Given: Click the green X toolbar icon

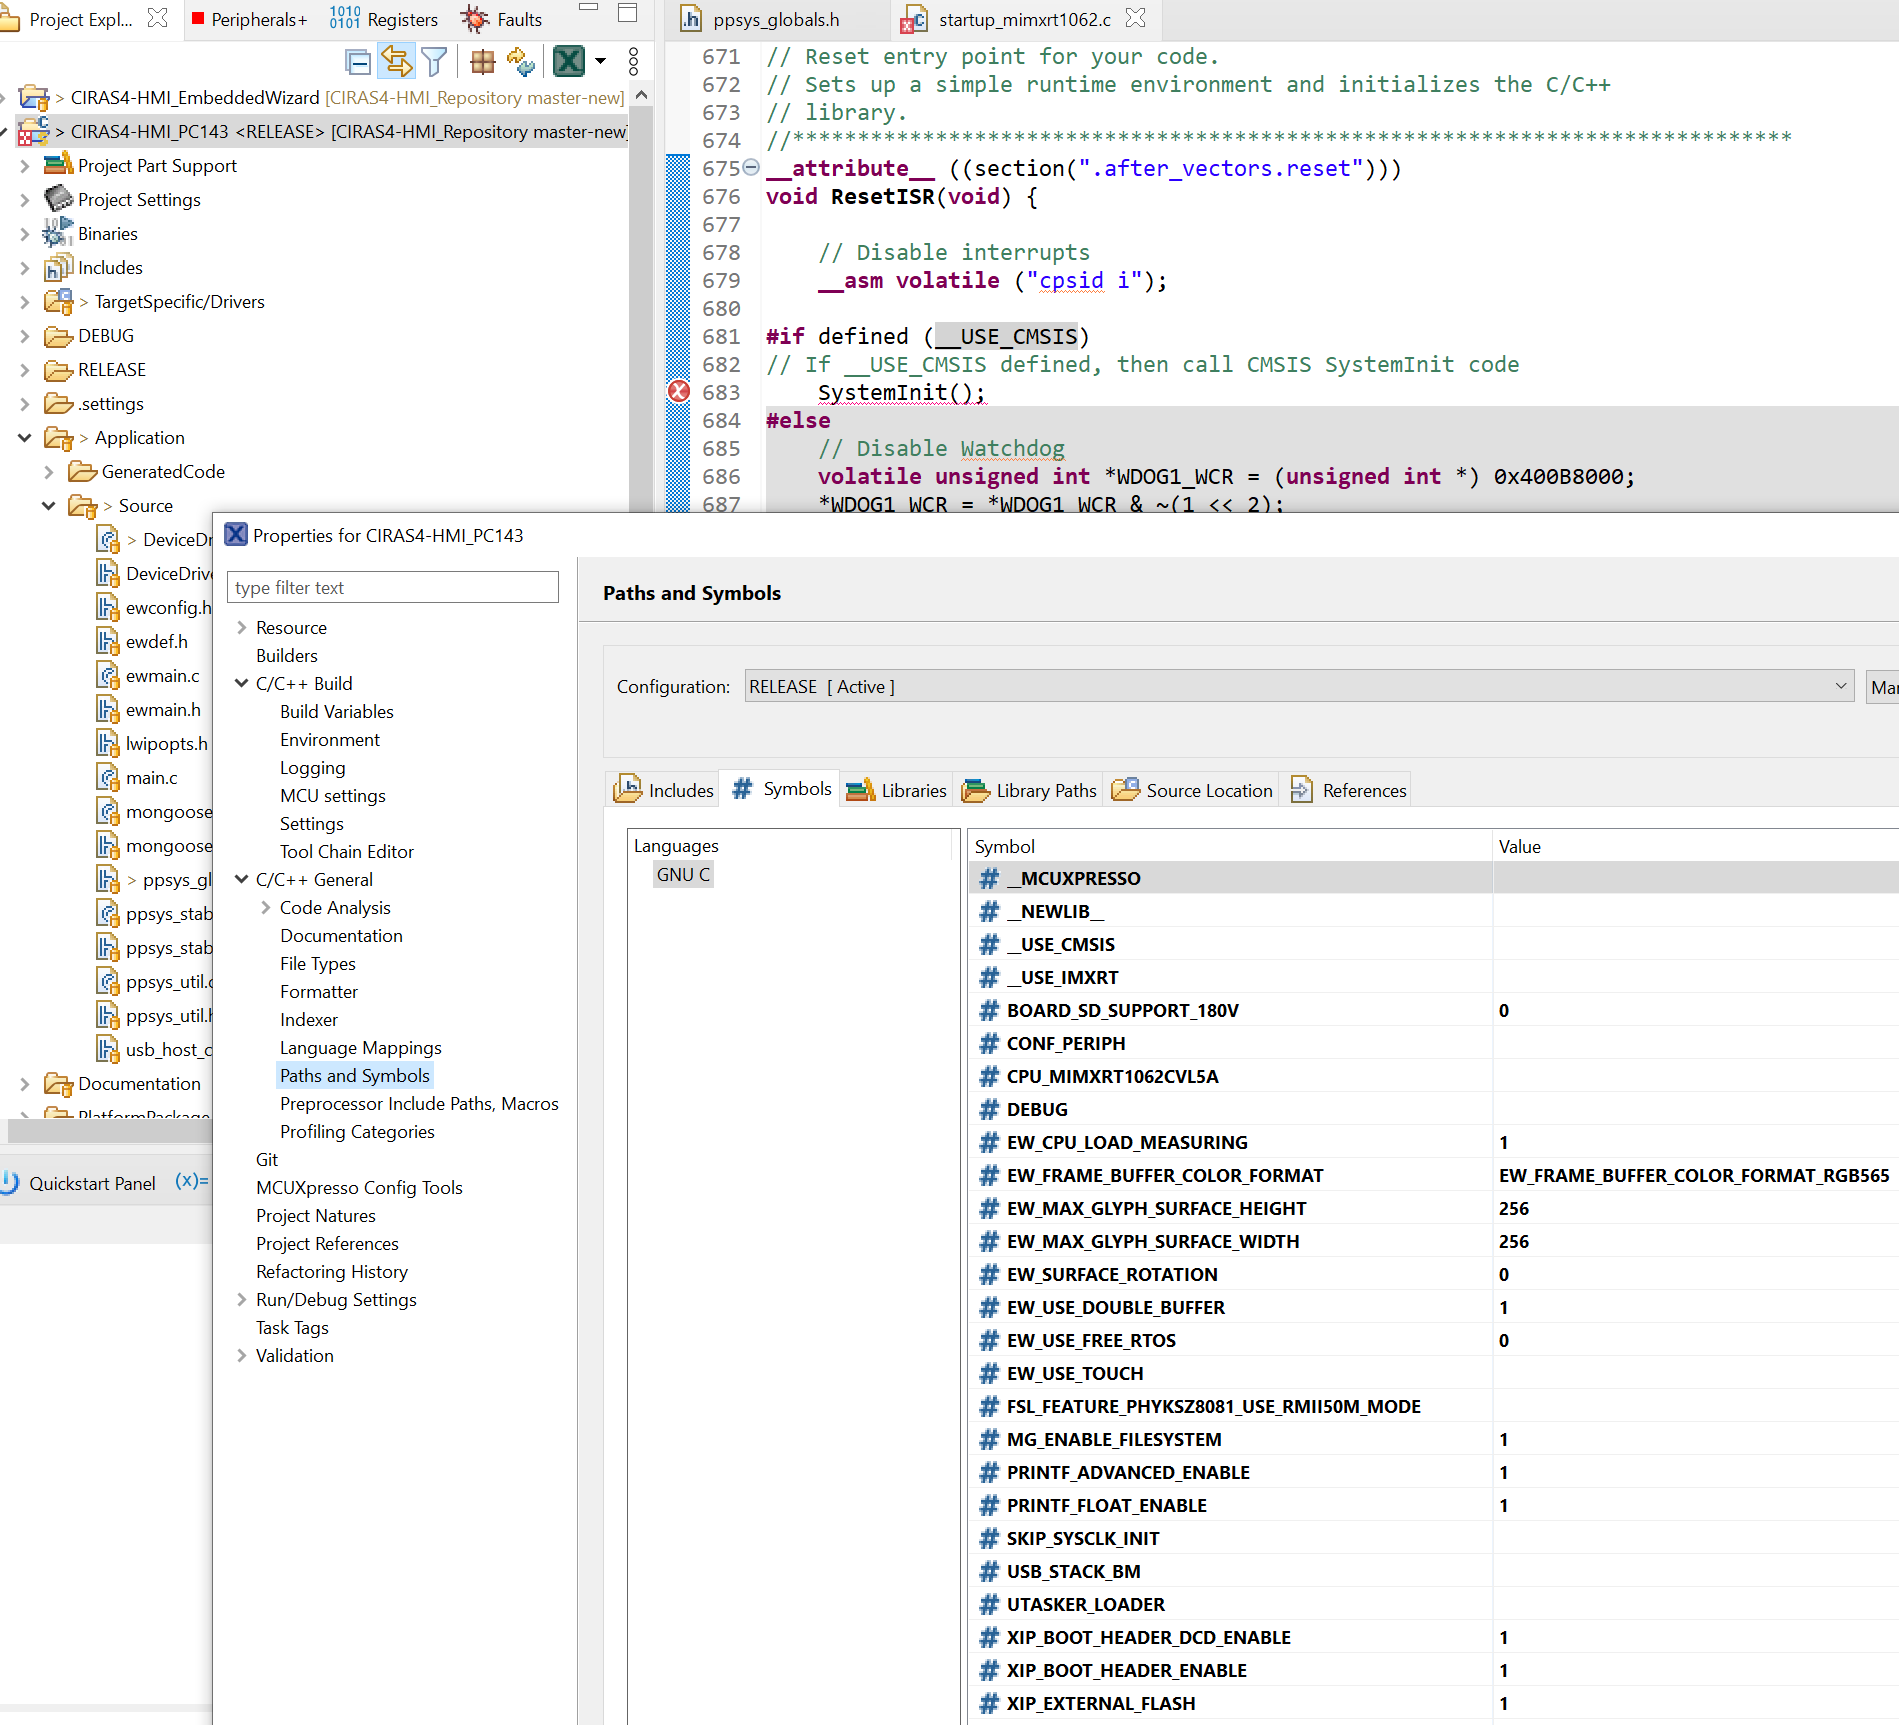Looking at the screenshot, I should pyautogui.click(x=569, y=62).
